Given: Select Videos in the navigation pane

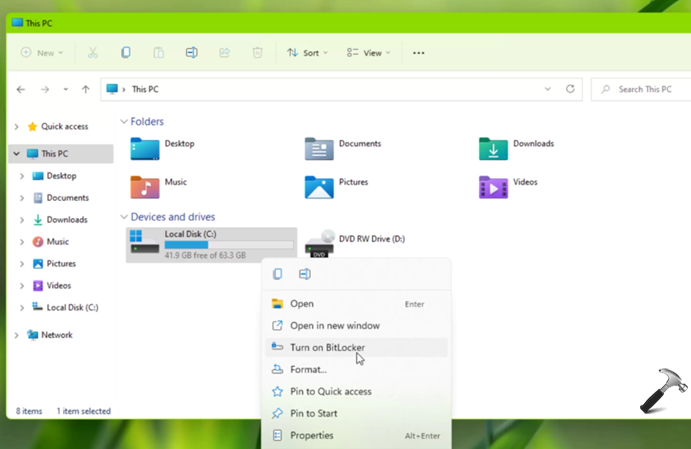Looking at the screenshot, I should (x=59, y=286).
